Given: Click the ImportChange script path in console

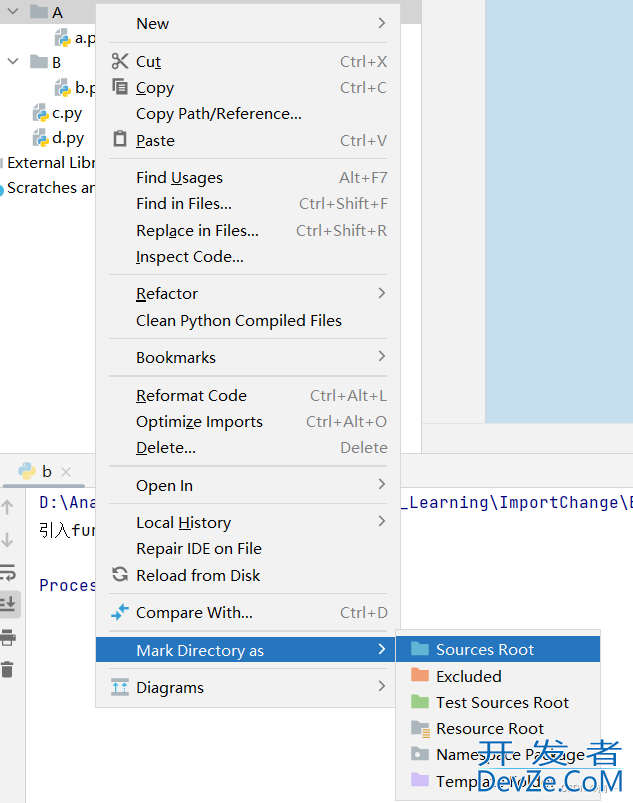Looking at the screenshot, I should pyautogui.click(x=517, y=502).
